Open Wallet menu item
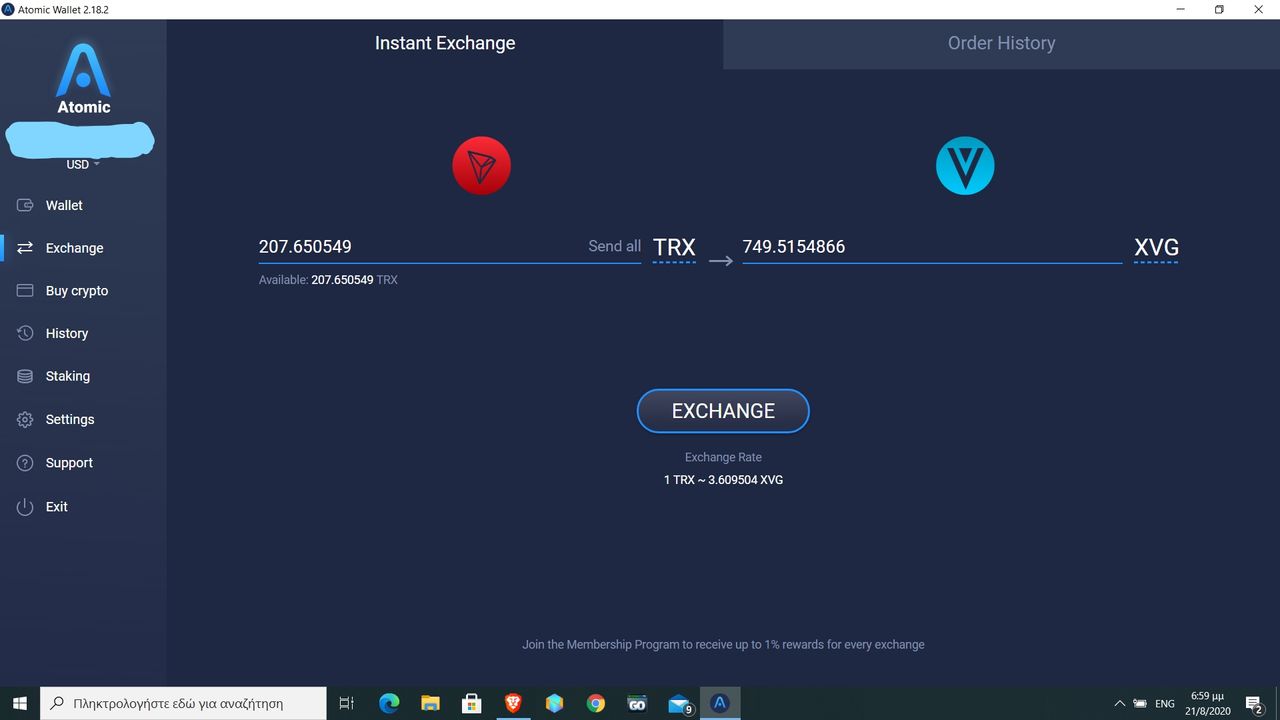Viewport: 1280px width, 720px height. pos(64,205)
